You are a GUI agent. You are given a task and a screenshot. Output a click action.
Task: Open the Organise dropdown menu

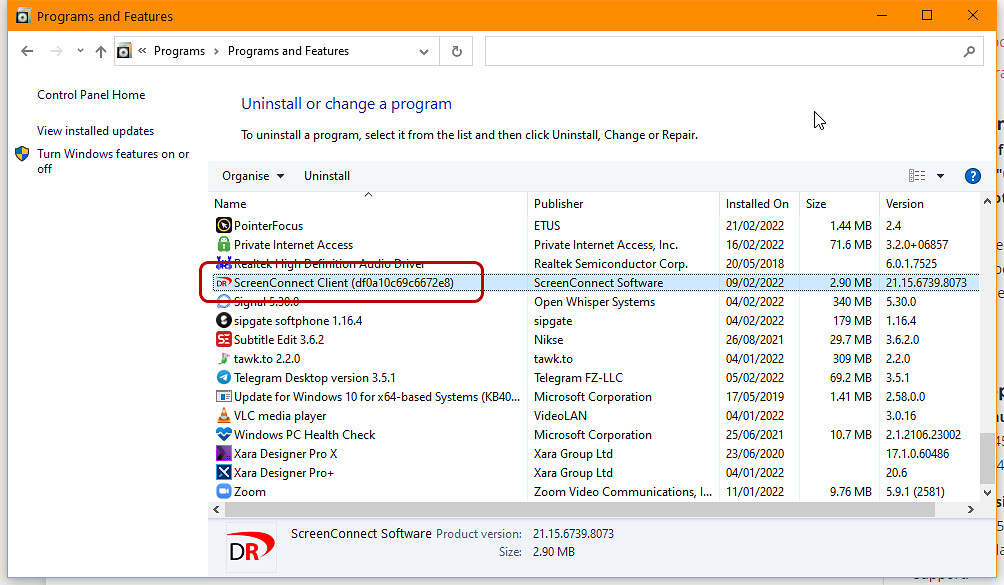click(253, 176)
